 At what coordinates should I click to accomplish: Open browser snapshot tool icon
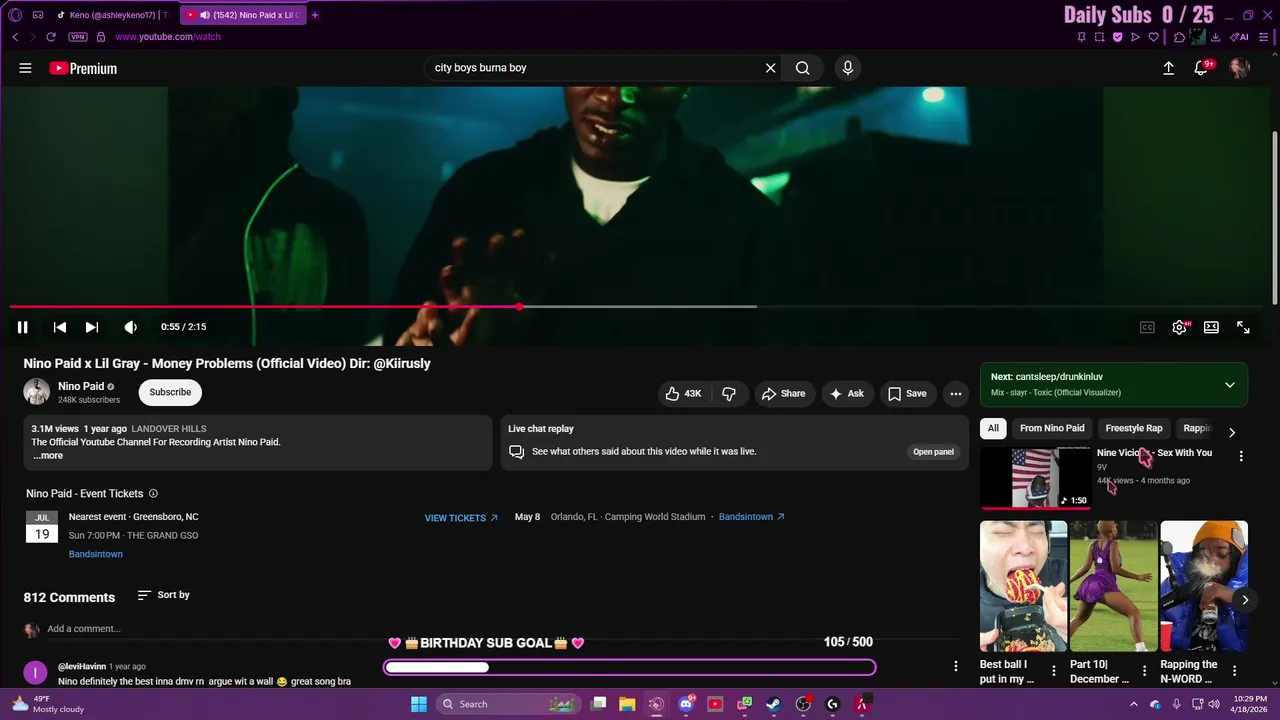point(1099,37)
